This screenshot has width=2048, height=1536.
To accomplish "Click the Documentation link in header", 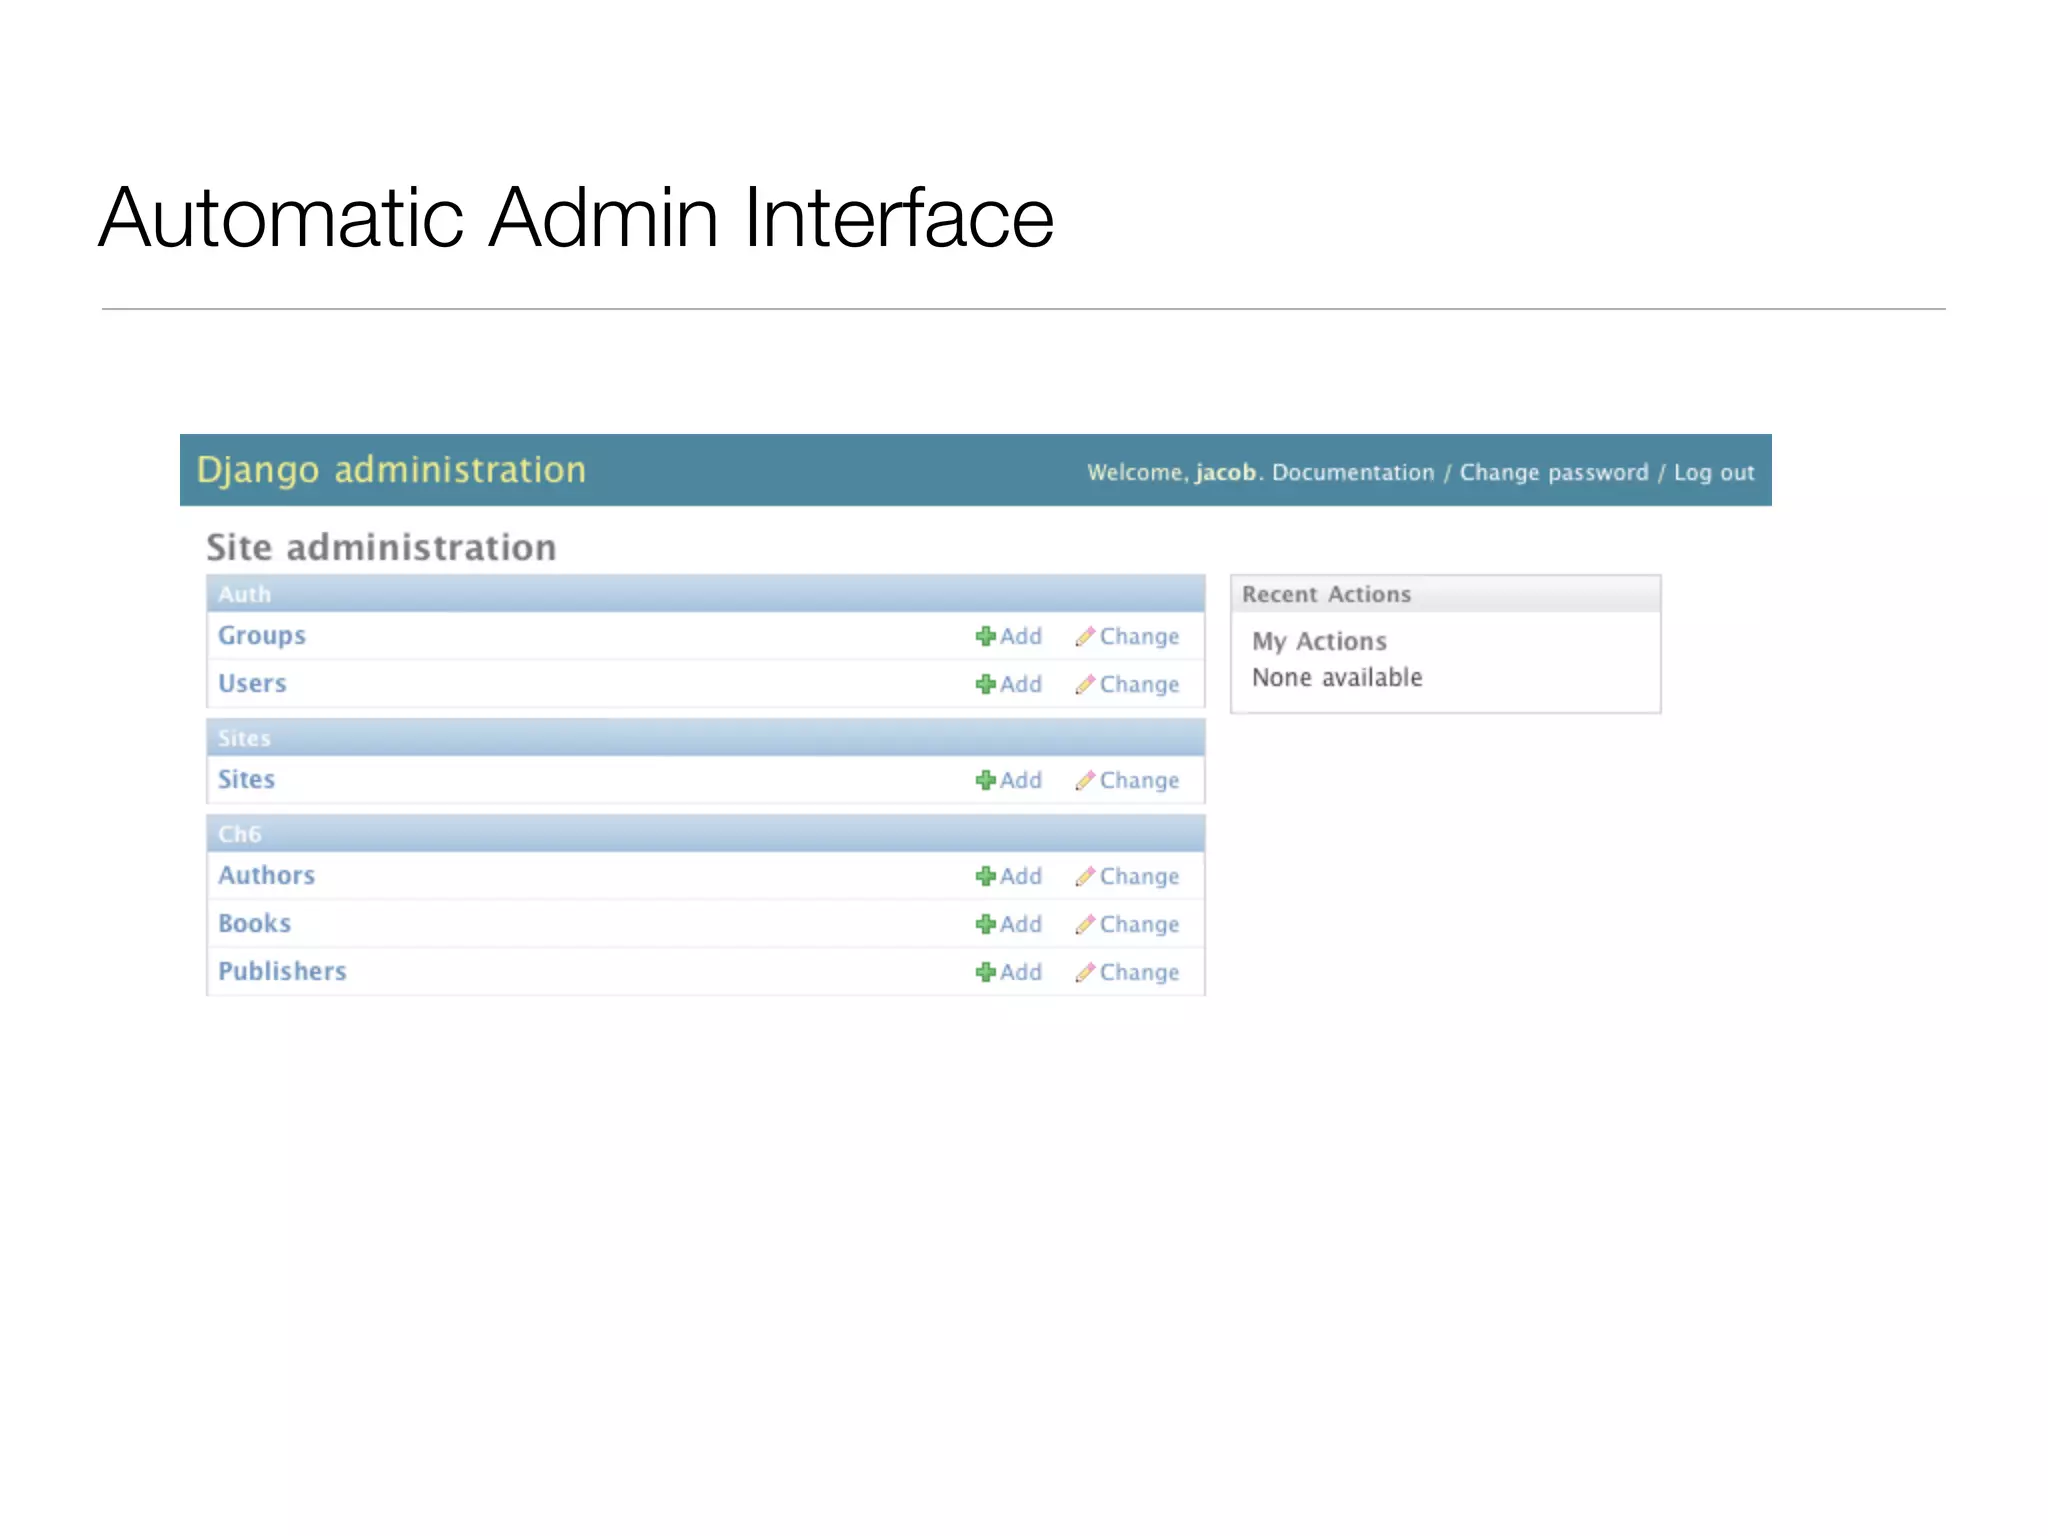I will 1352,473.
